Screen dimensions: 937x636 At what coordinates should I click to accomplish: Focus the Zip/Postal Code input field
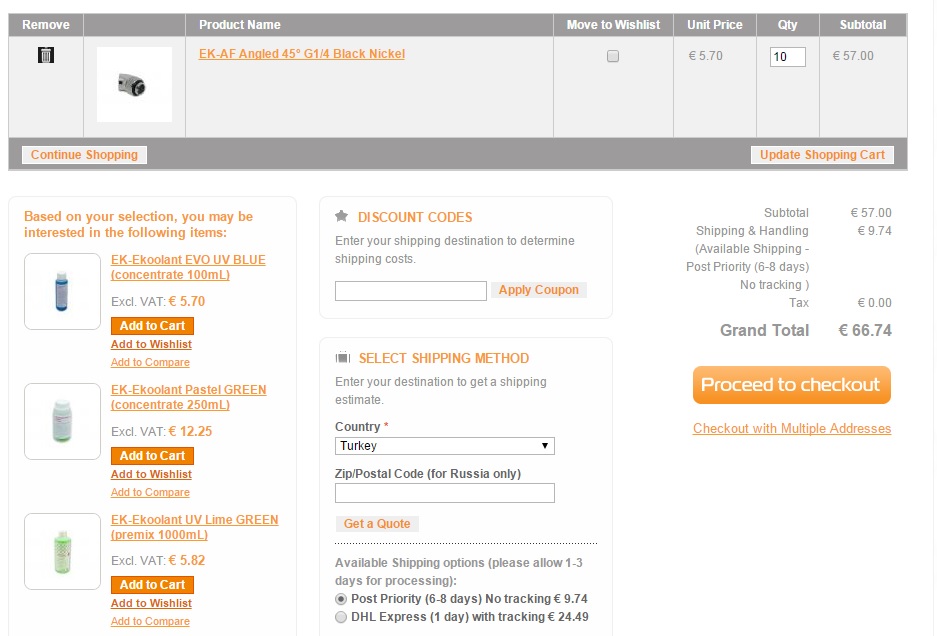pyautogui.click(x=445, y=493)
